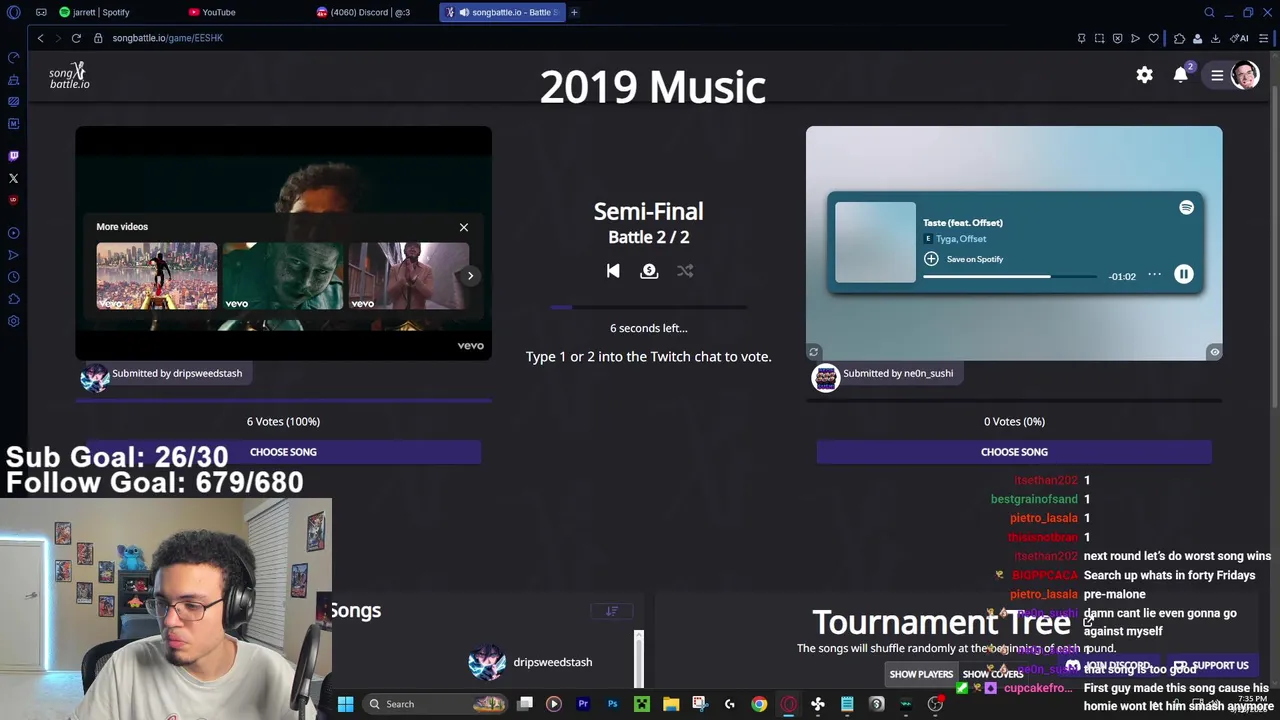Click the browser snapshot tool icon
The height and width of the screenshot is (720, 1280).
coord(1099,38)
